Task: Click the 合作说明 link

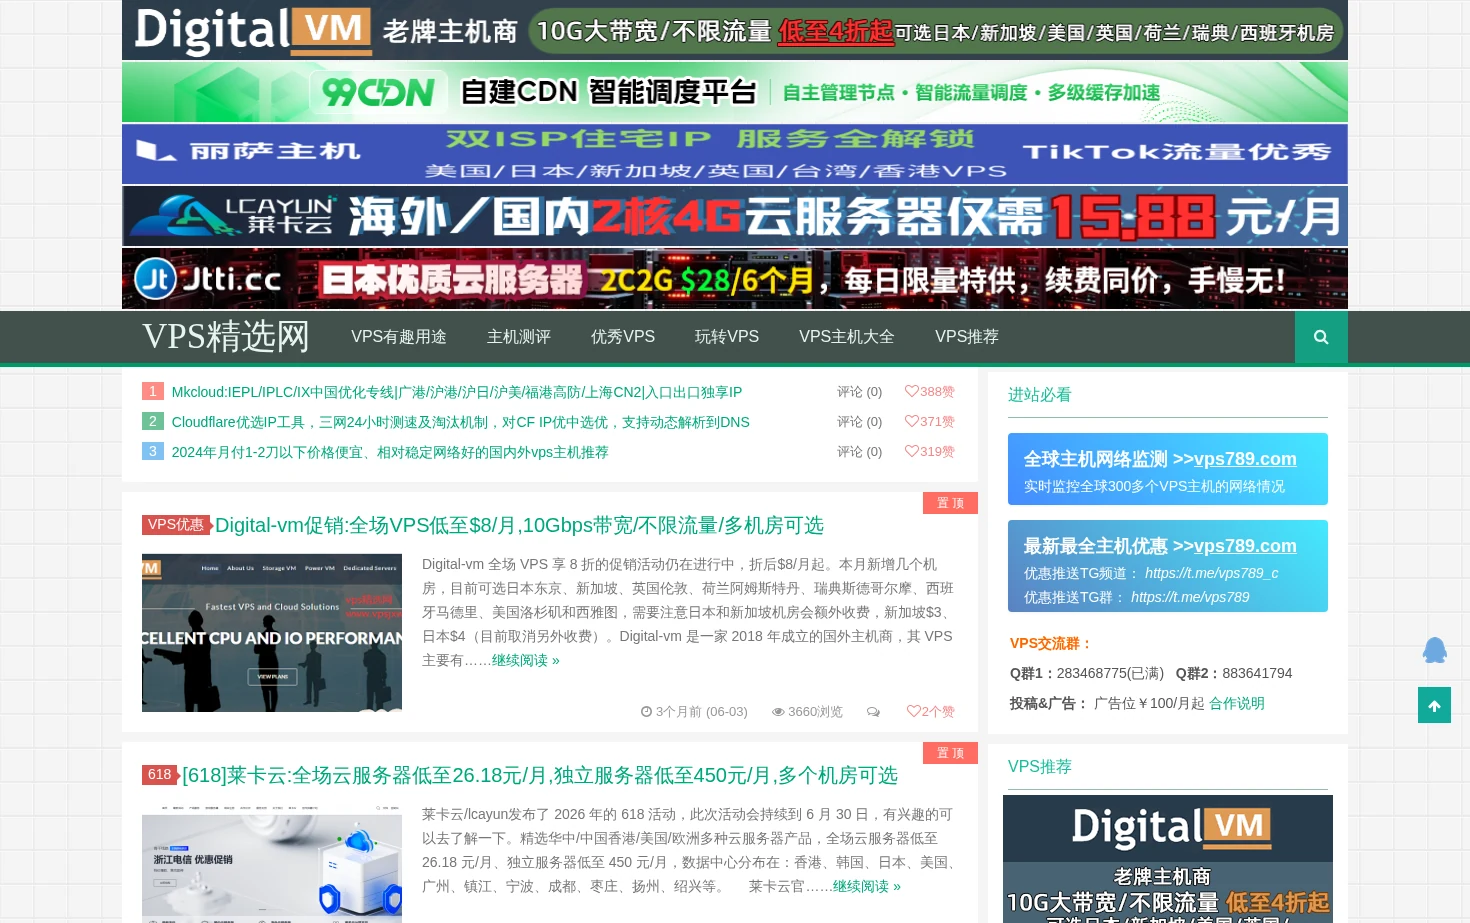Action: point(1237,703)
